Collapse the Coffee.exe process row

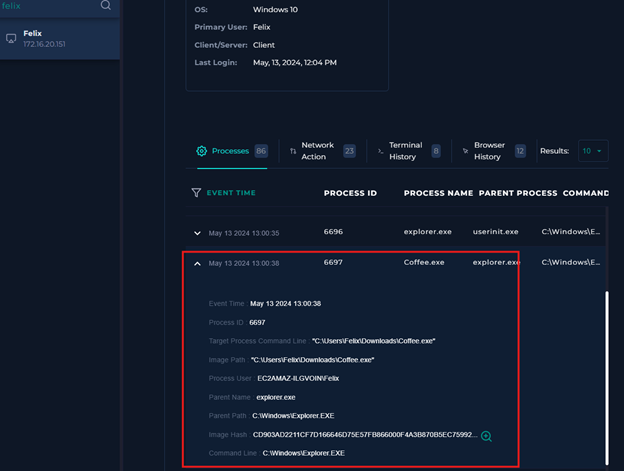[197, 263]
